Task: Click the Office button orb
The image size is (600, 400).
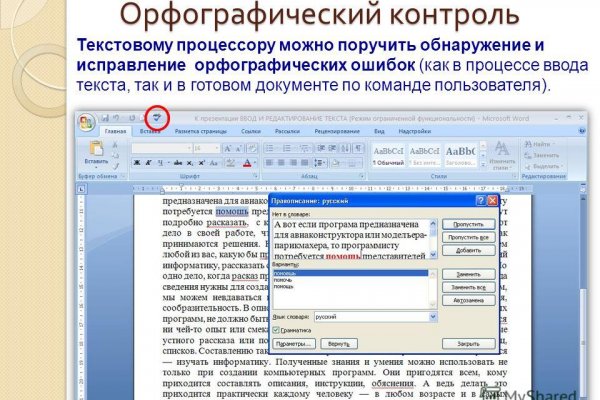Action: 89,123
